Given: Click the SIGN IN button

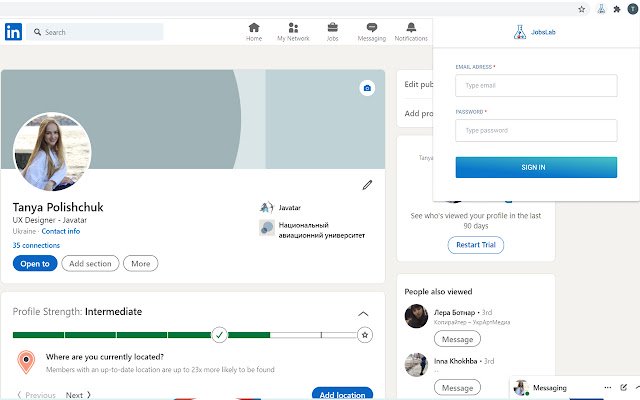Looking at the screenshot, I should tap(536, 167).
